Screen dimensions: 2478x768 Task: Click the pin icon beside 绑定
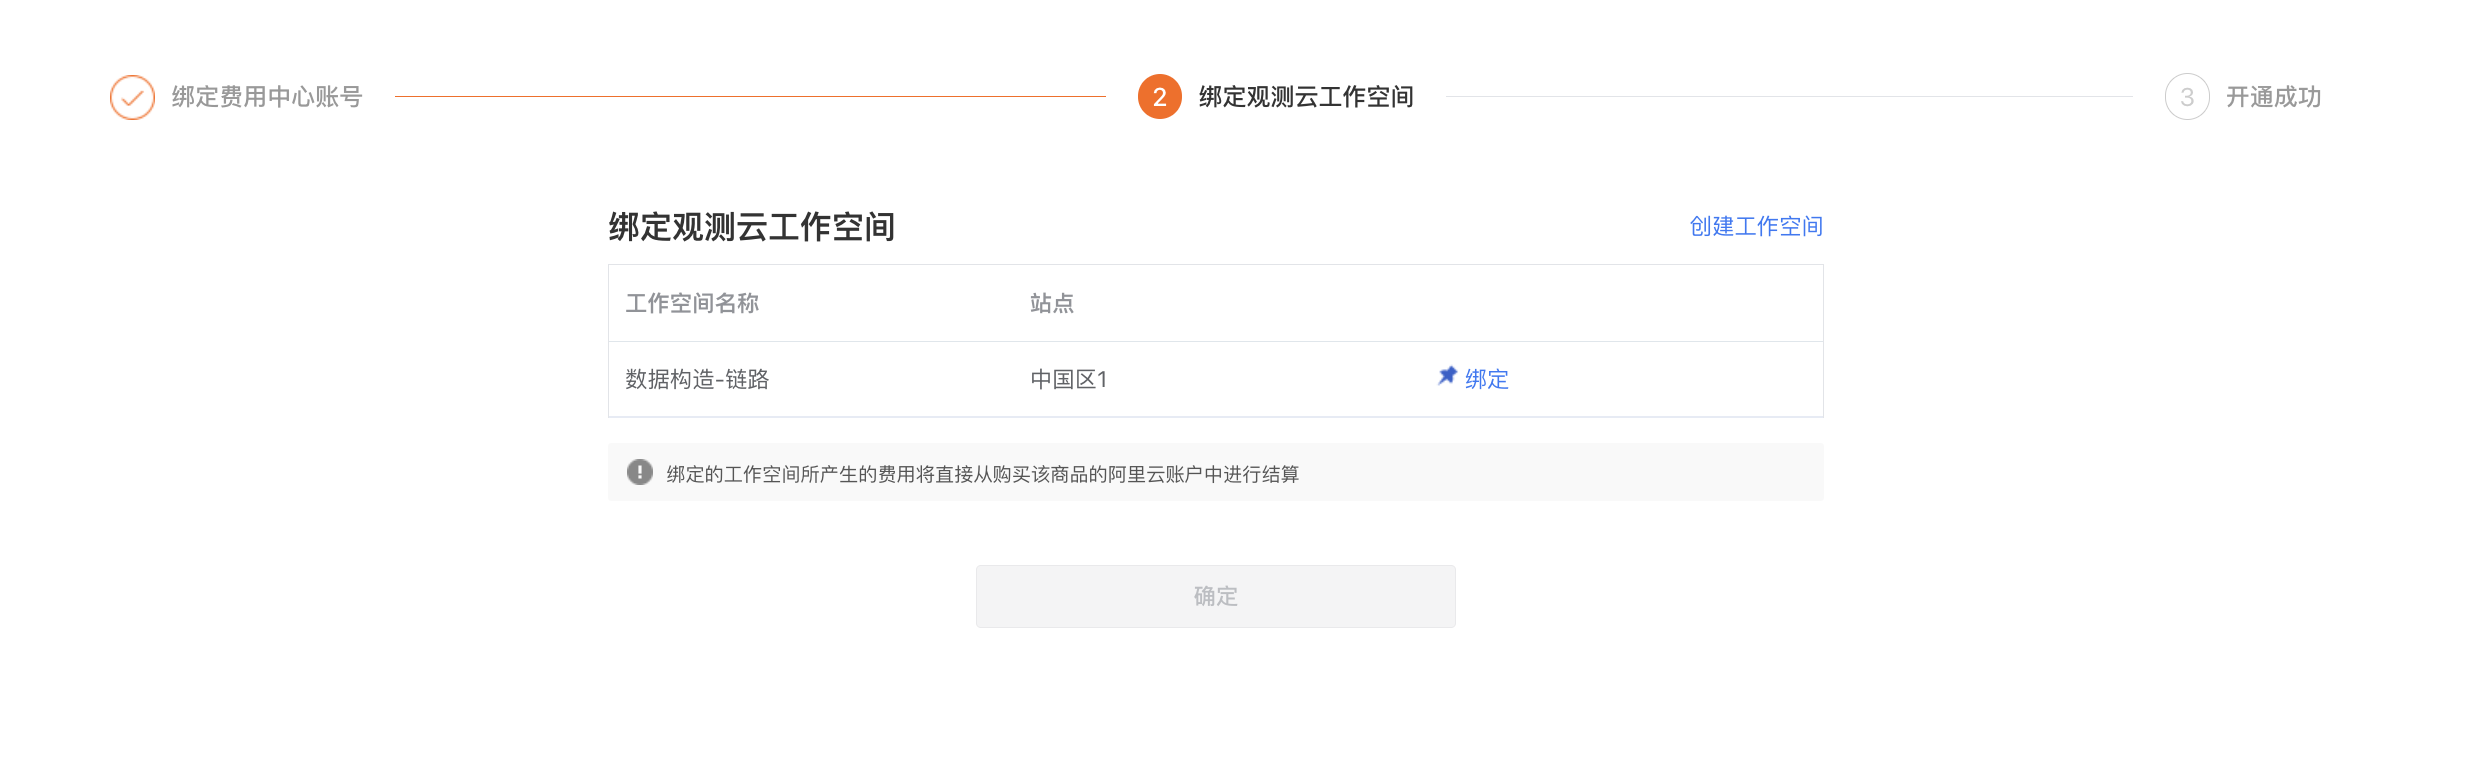[1447, 376]
